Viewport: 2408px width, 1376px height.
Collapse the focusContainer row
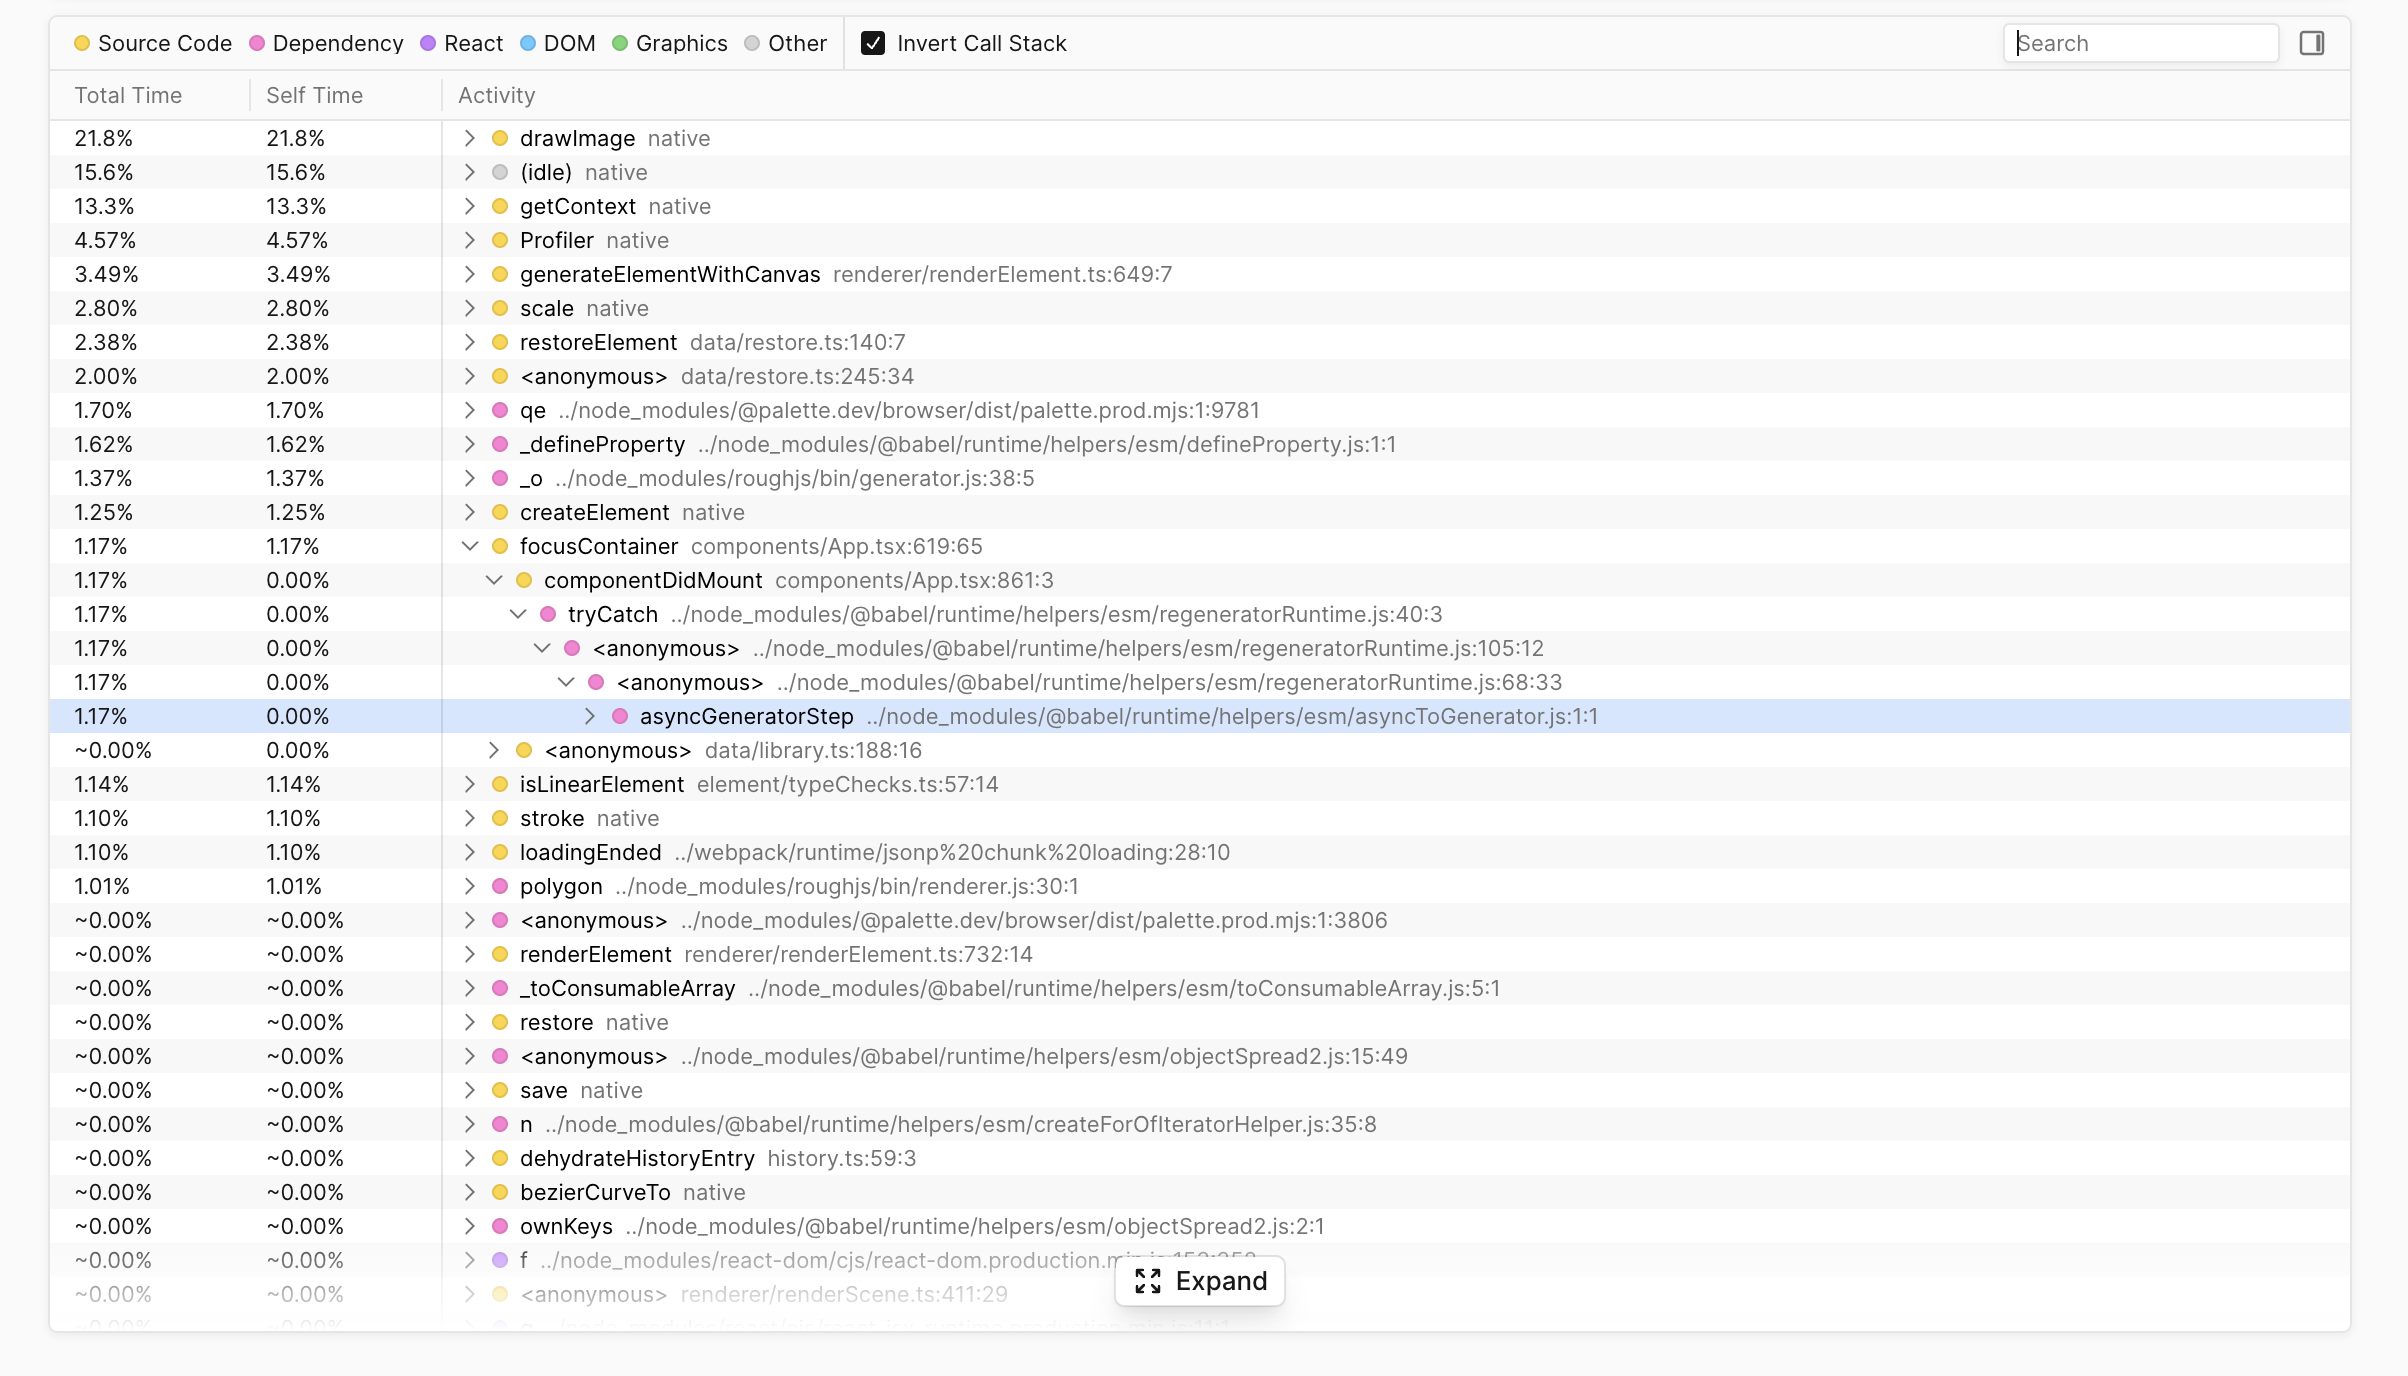[469, 546]
